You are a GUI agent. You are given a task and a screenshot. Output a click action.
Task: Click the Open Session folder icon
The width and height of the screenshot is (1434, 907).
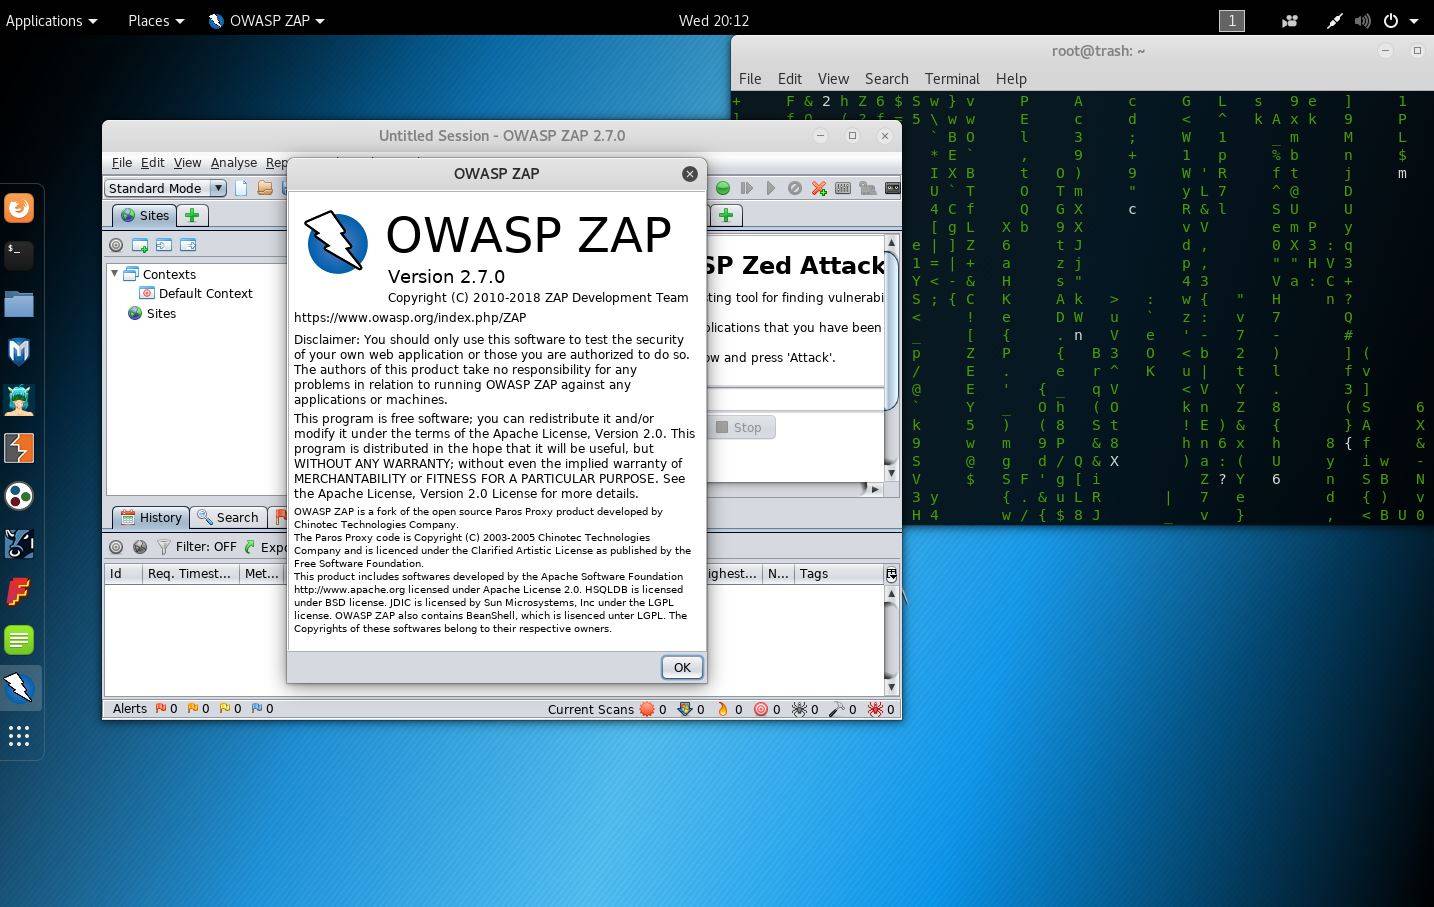pos(265,188)
